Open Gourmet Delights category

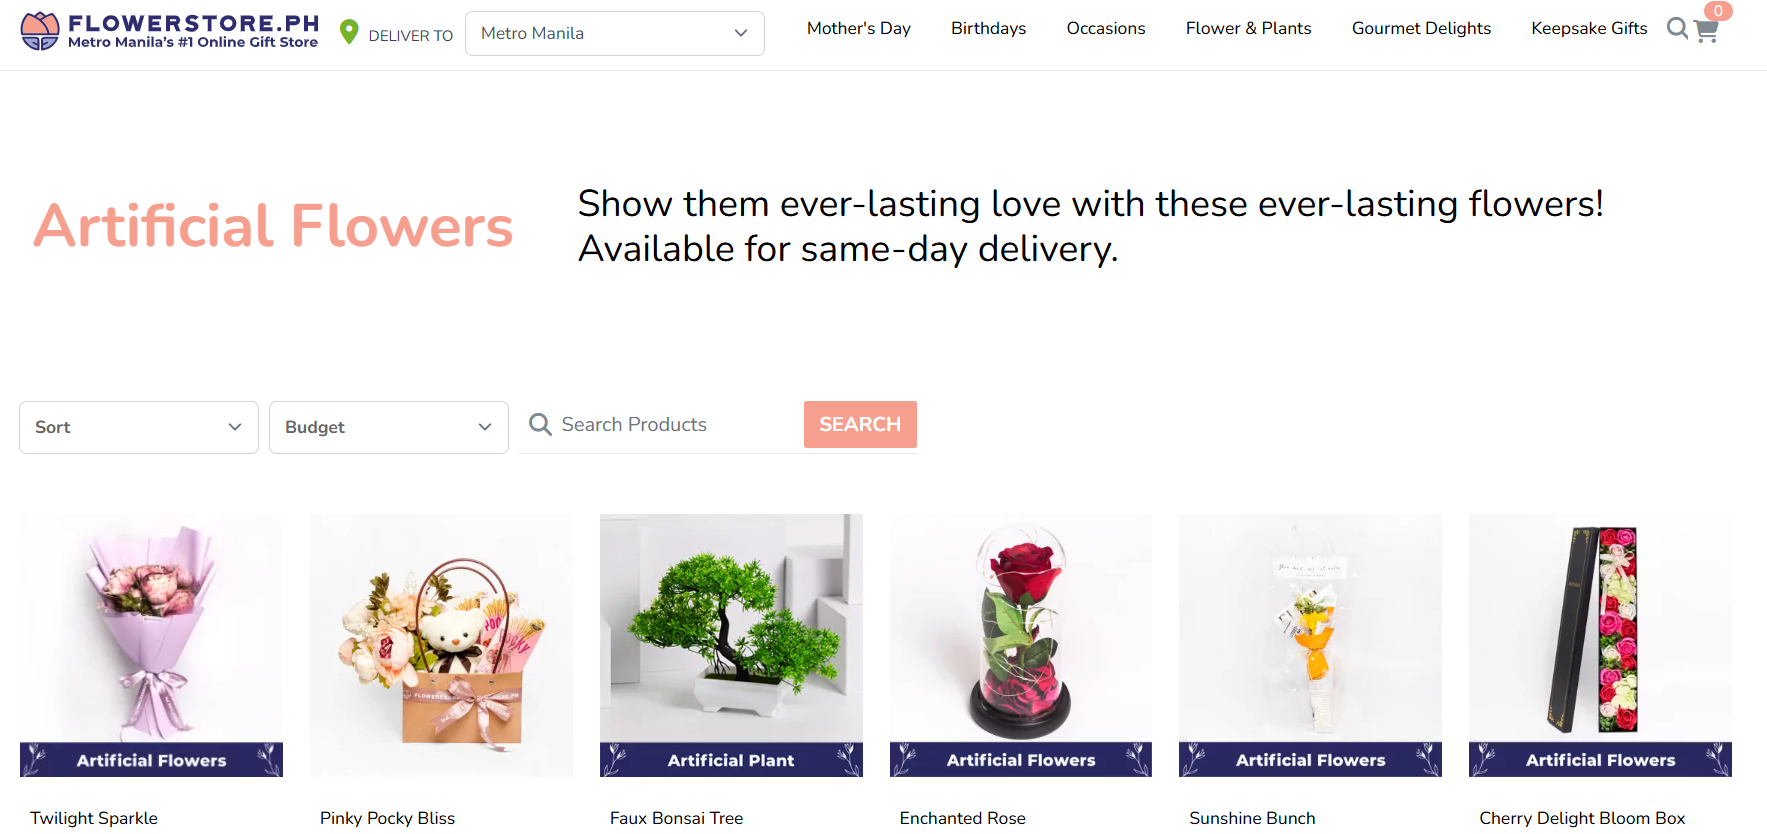(x=1421, y=29)
